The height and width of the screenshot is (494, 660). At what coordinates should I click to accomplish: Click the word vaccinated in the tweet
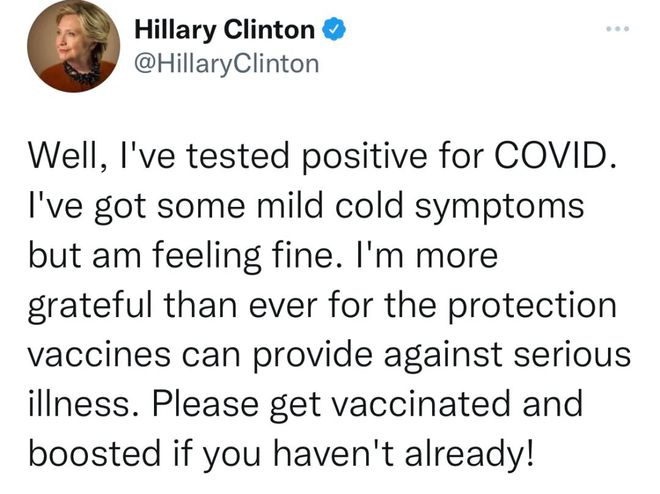pyautogui.click(x=422, y=404)
